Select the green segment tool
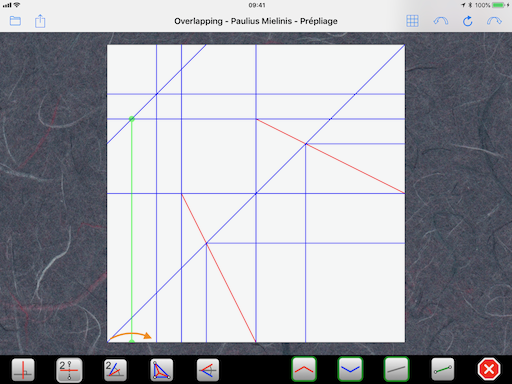 443,369
